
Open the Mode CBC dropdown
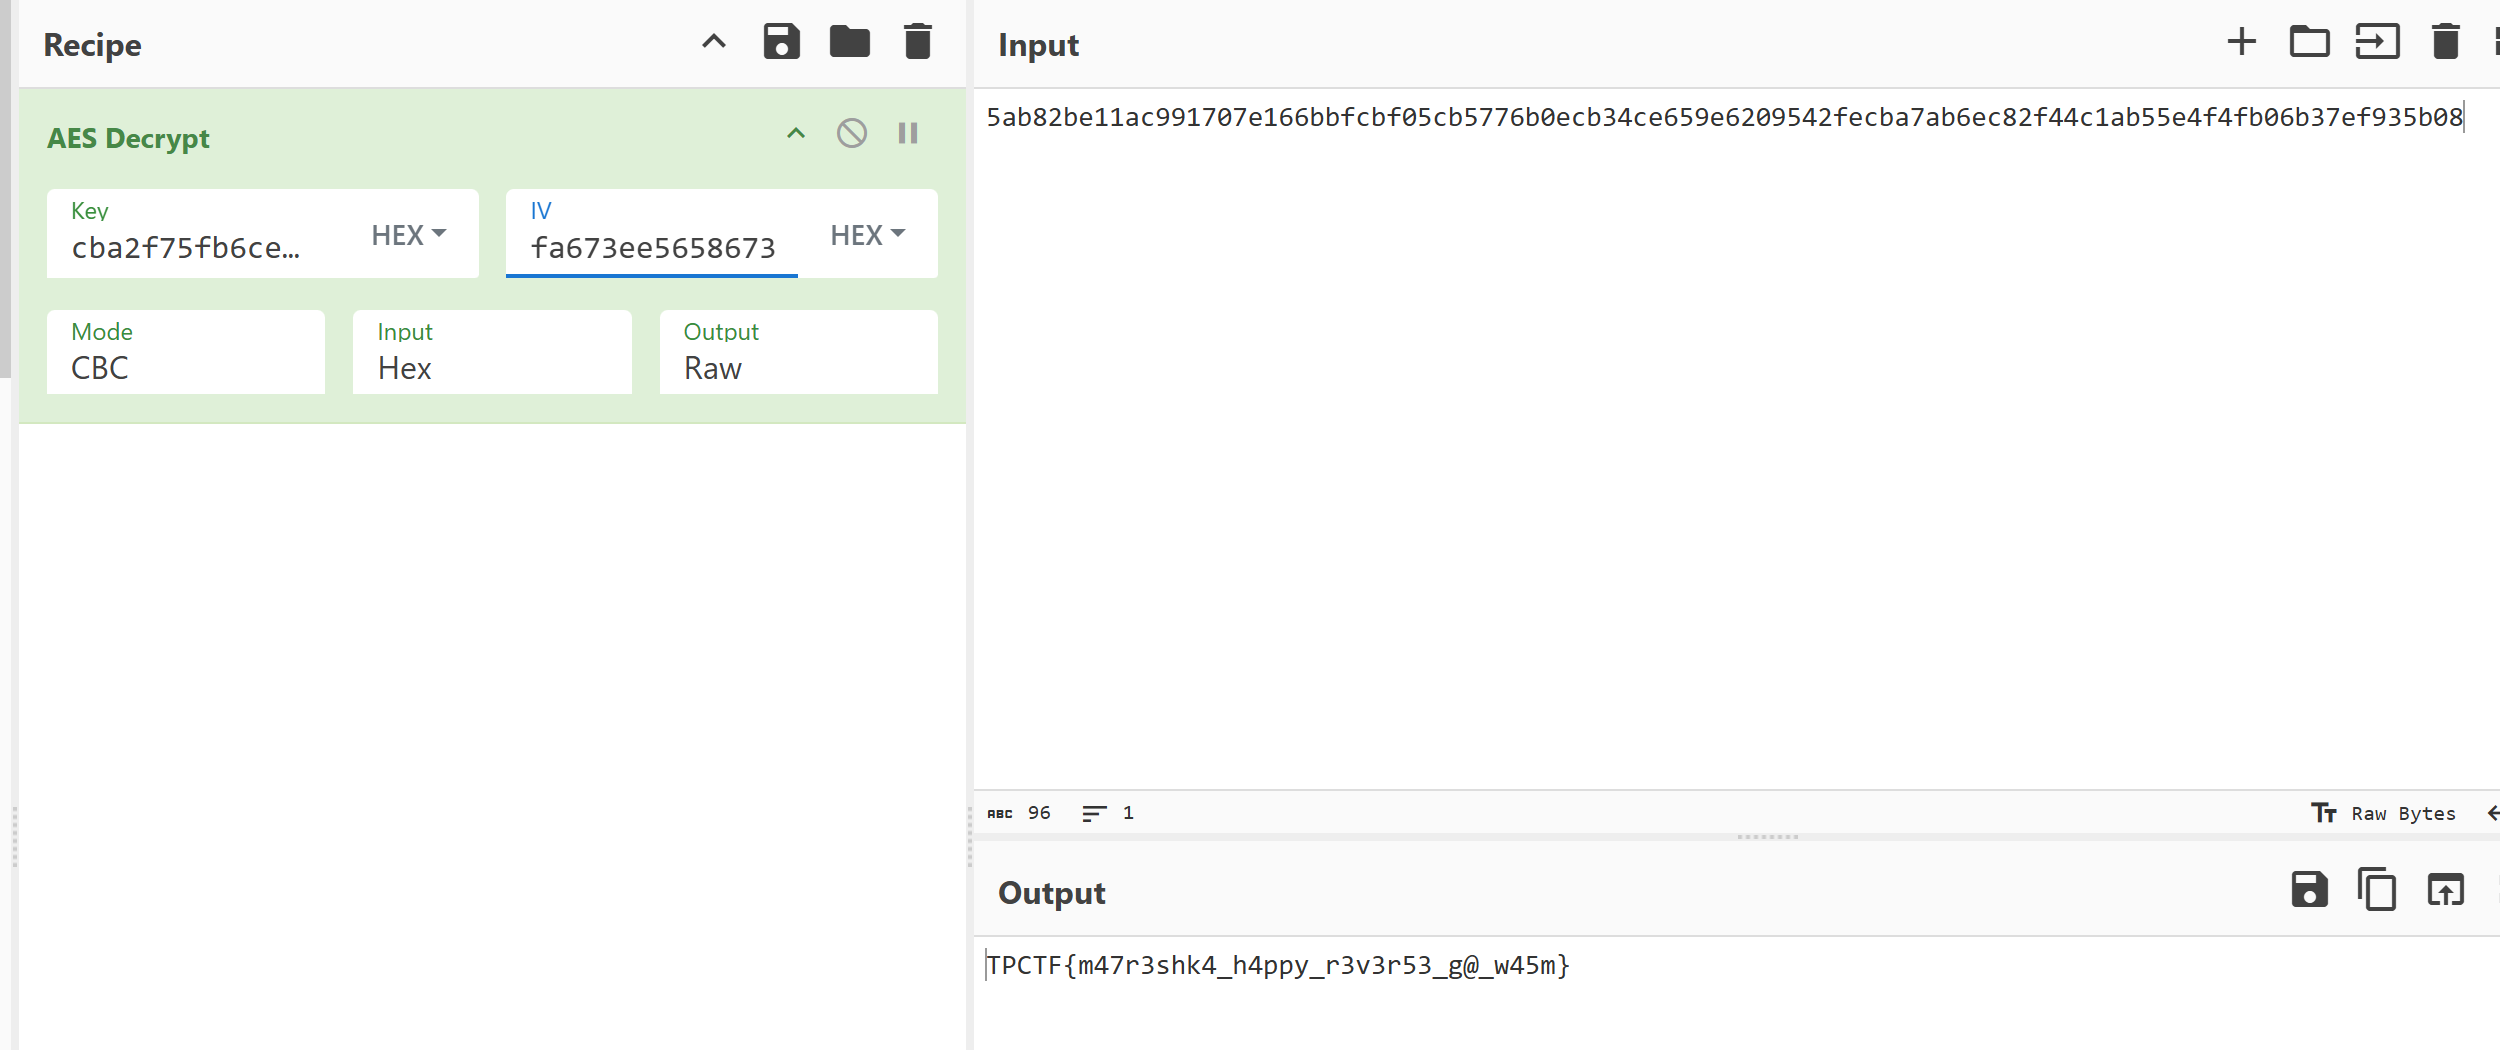click(186, 352)
